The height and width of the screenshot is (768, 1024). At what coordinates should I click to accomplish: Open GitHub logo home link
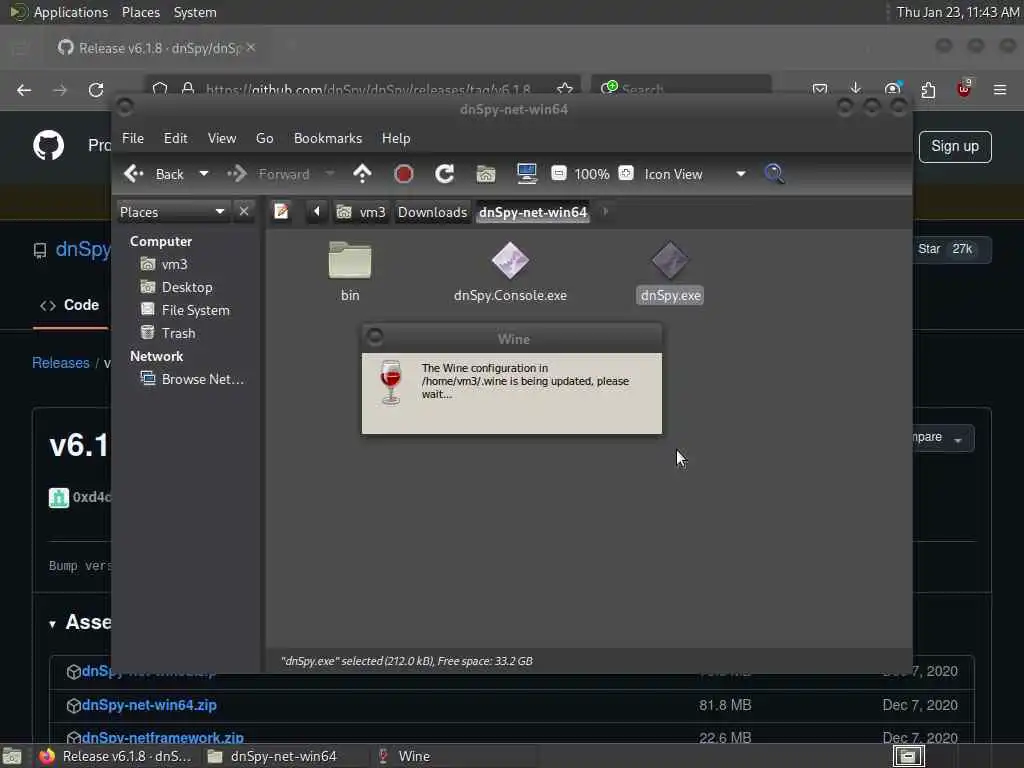pos(49,145)
